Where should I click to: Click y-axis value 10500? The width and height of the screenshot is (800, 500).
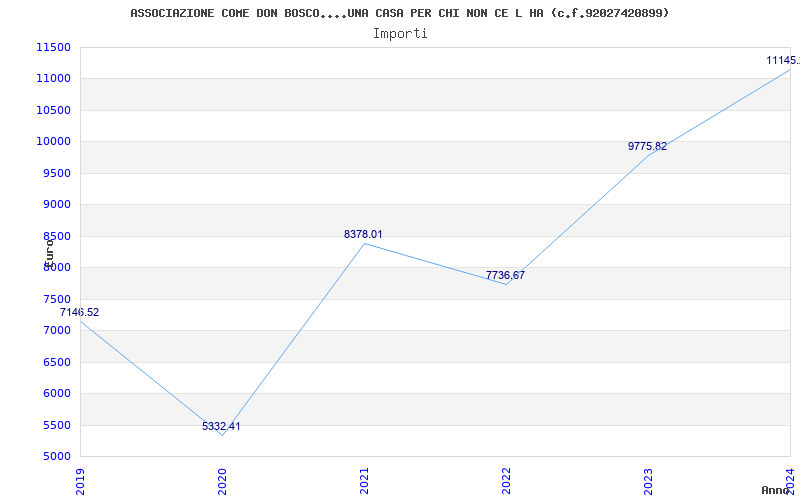[53, 110]
